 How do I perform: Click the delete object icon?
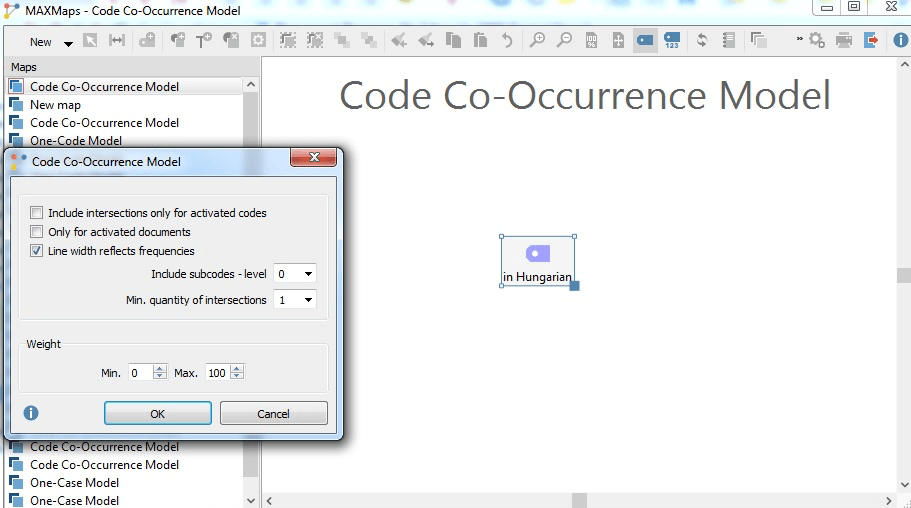pos(231,41)
